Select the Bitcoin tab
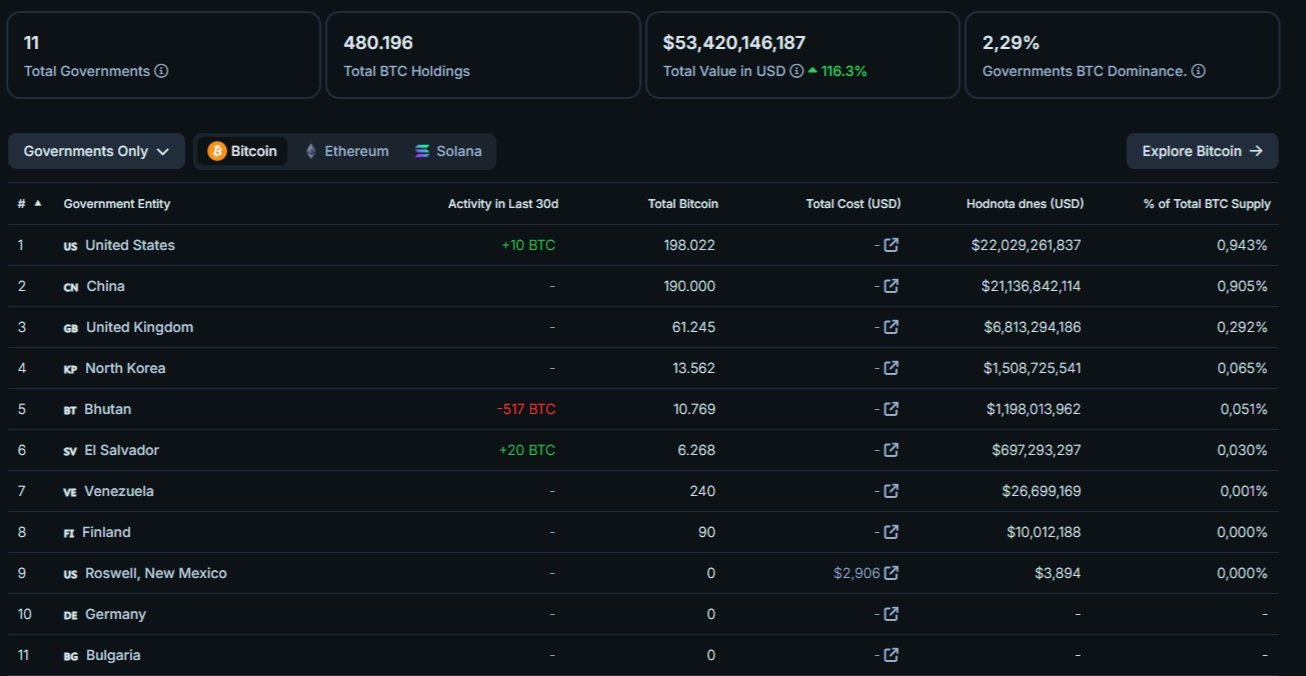The height and width of the screenshot is (676, 1306). 243,151
